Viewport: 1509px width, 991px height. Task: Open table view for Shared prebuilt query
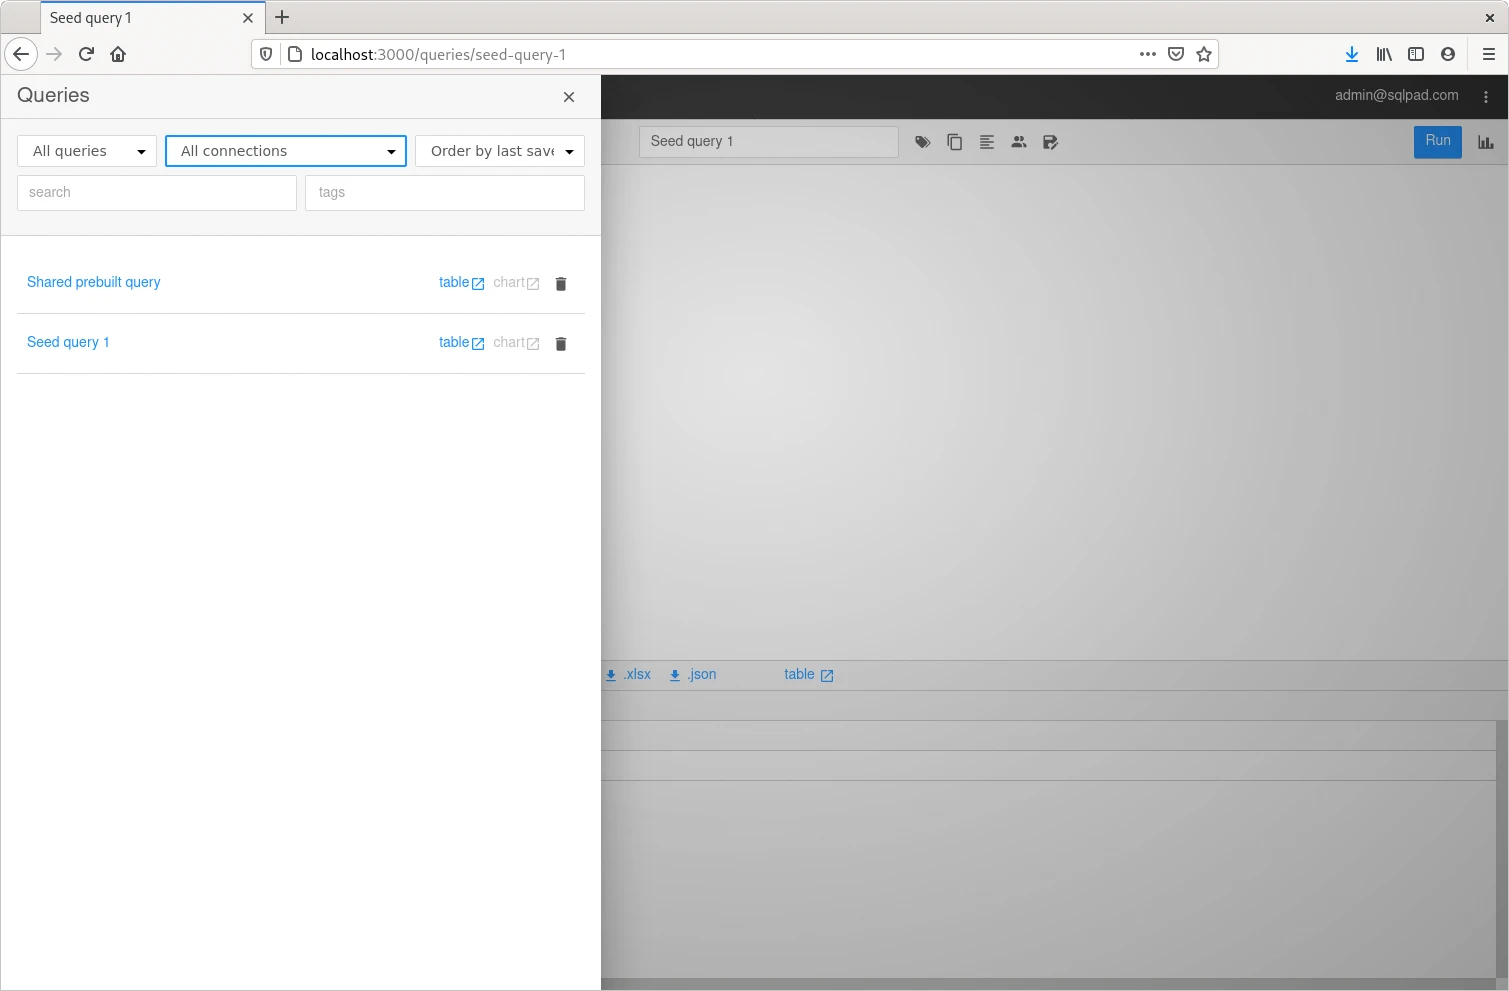[461, 283]
